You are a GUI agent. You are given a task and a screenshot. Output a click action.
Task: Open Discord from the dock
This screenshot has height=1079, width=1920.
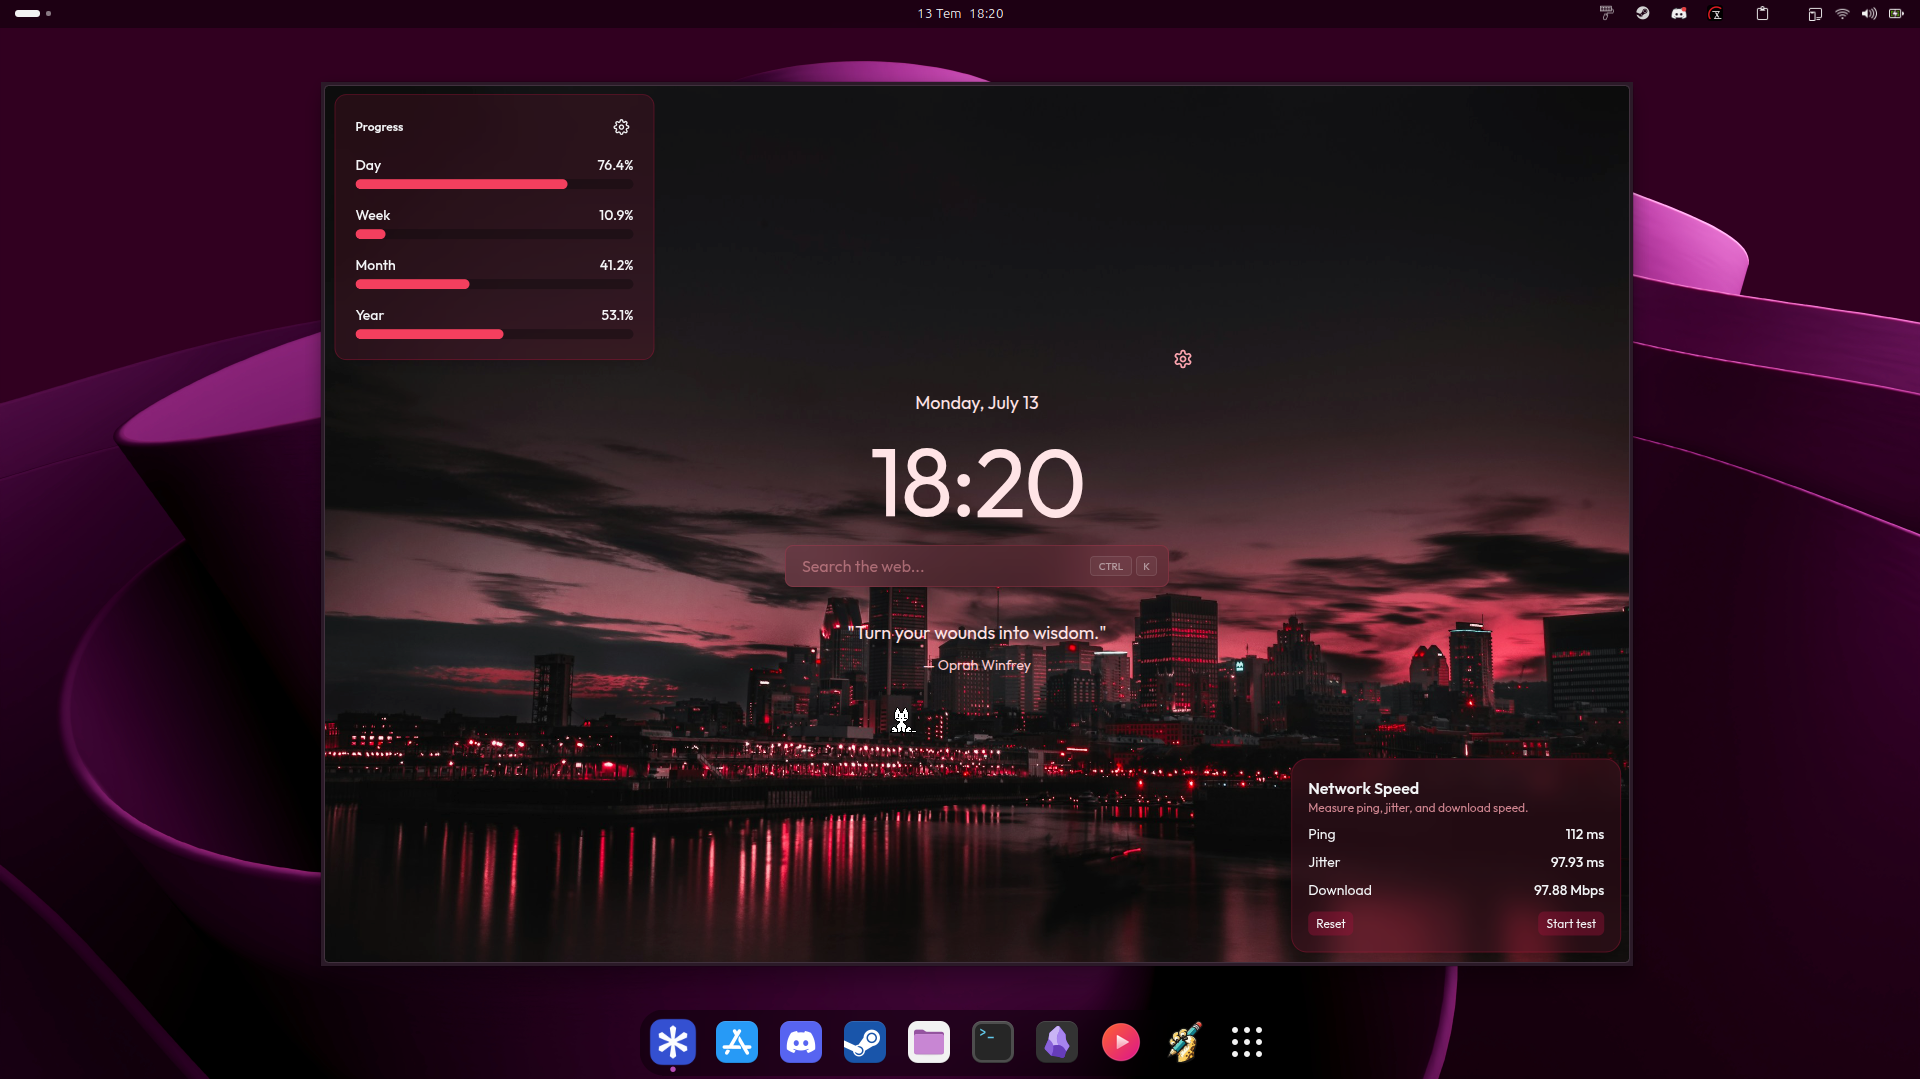pyautogui.click(x=801, y=1042)
